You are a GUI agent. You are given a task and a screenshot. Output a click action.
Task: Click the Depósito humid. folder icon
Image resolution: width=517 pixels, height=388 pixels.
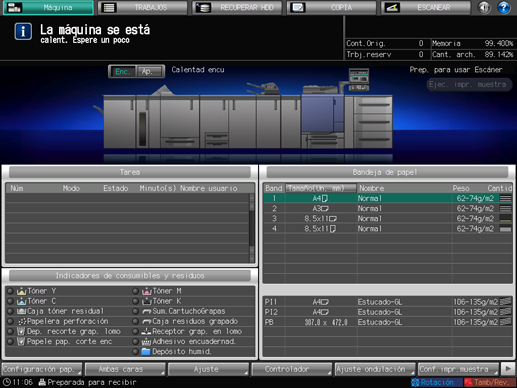coord(146,352)
